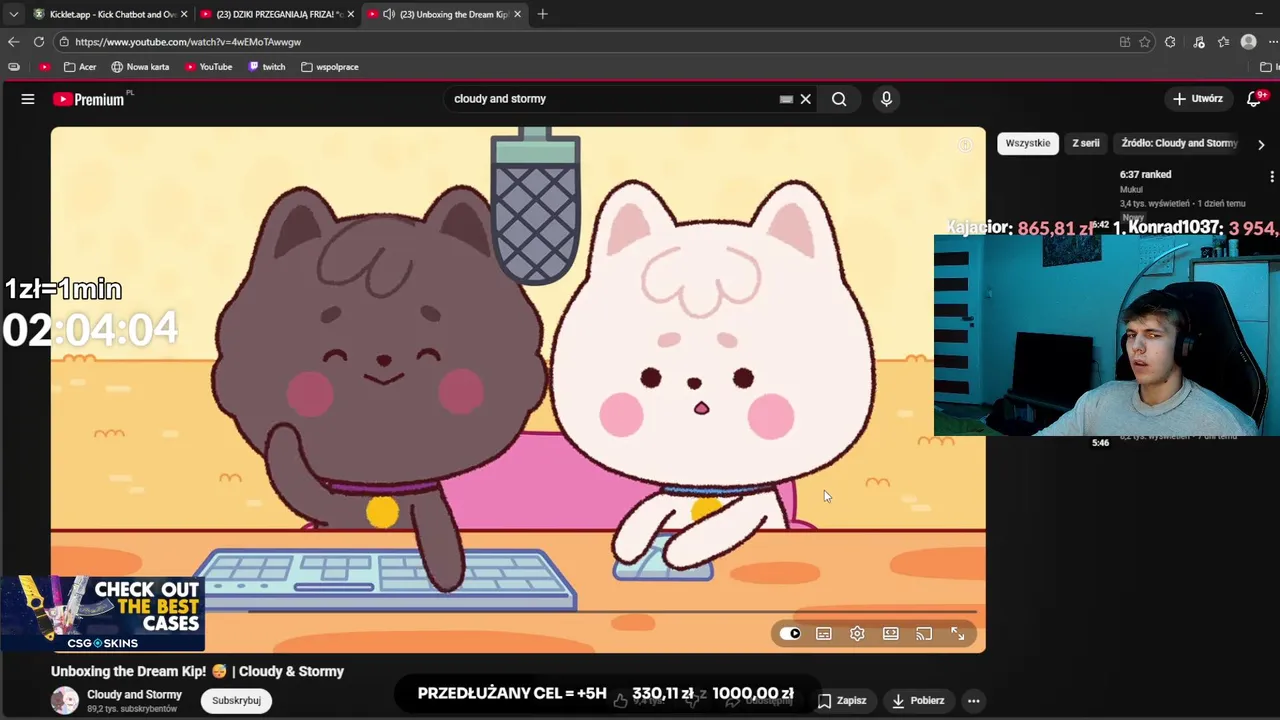This screenshot has height=720, width=1280.
Task: Open the twitch bookmark
Action: tap(266, 67)
